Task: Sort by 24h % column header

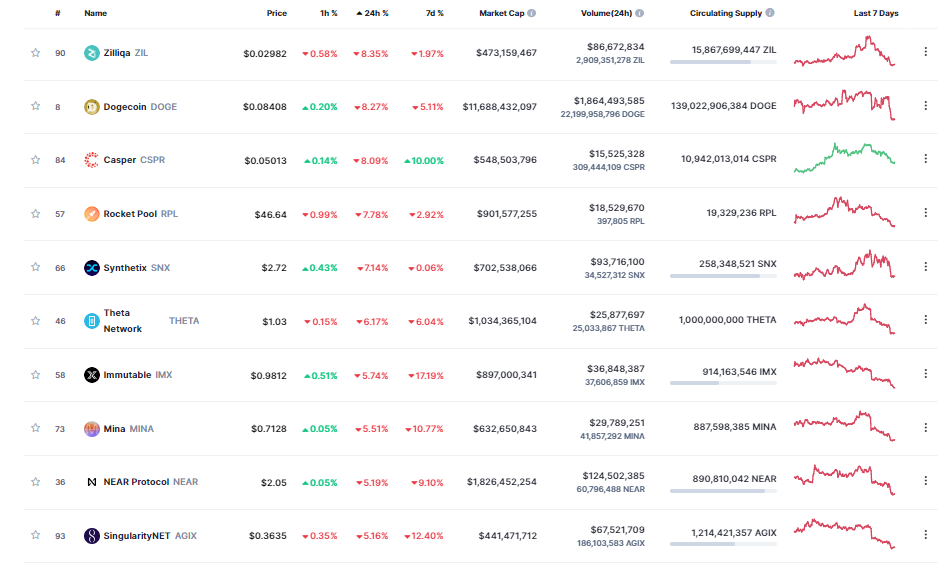Action: [376, 13]
